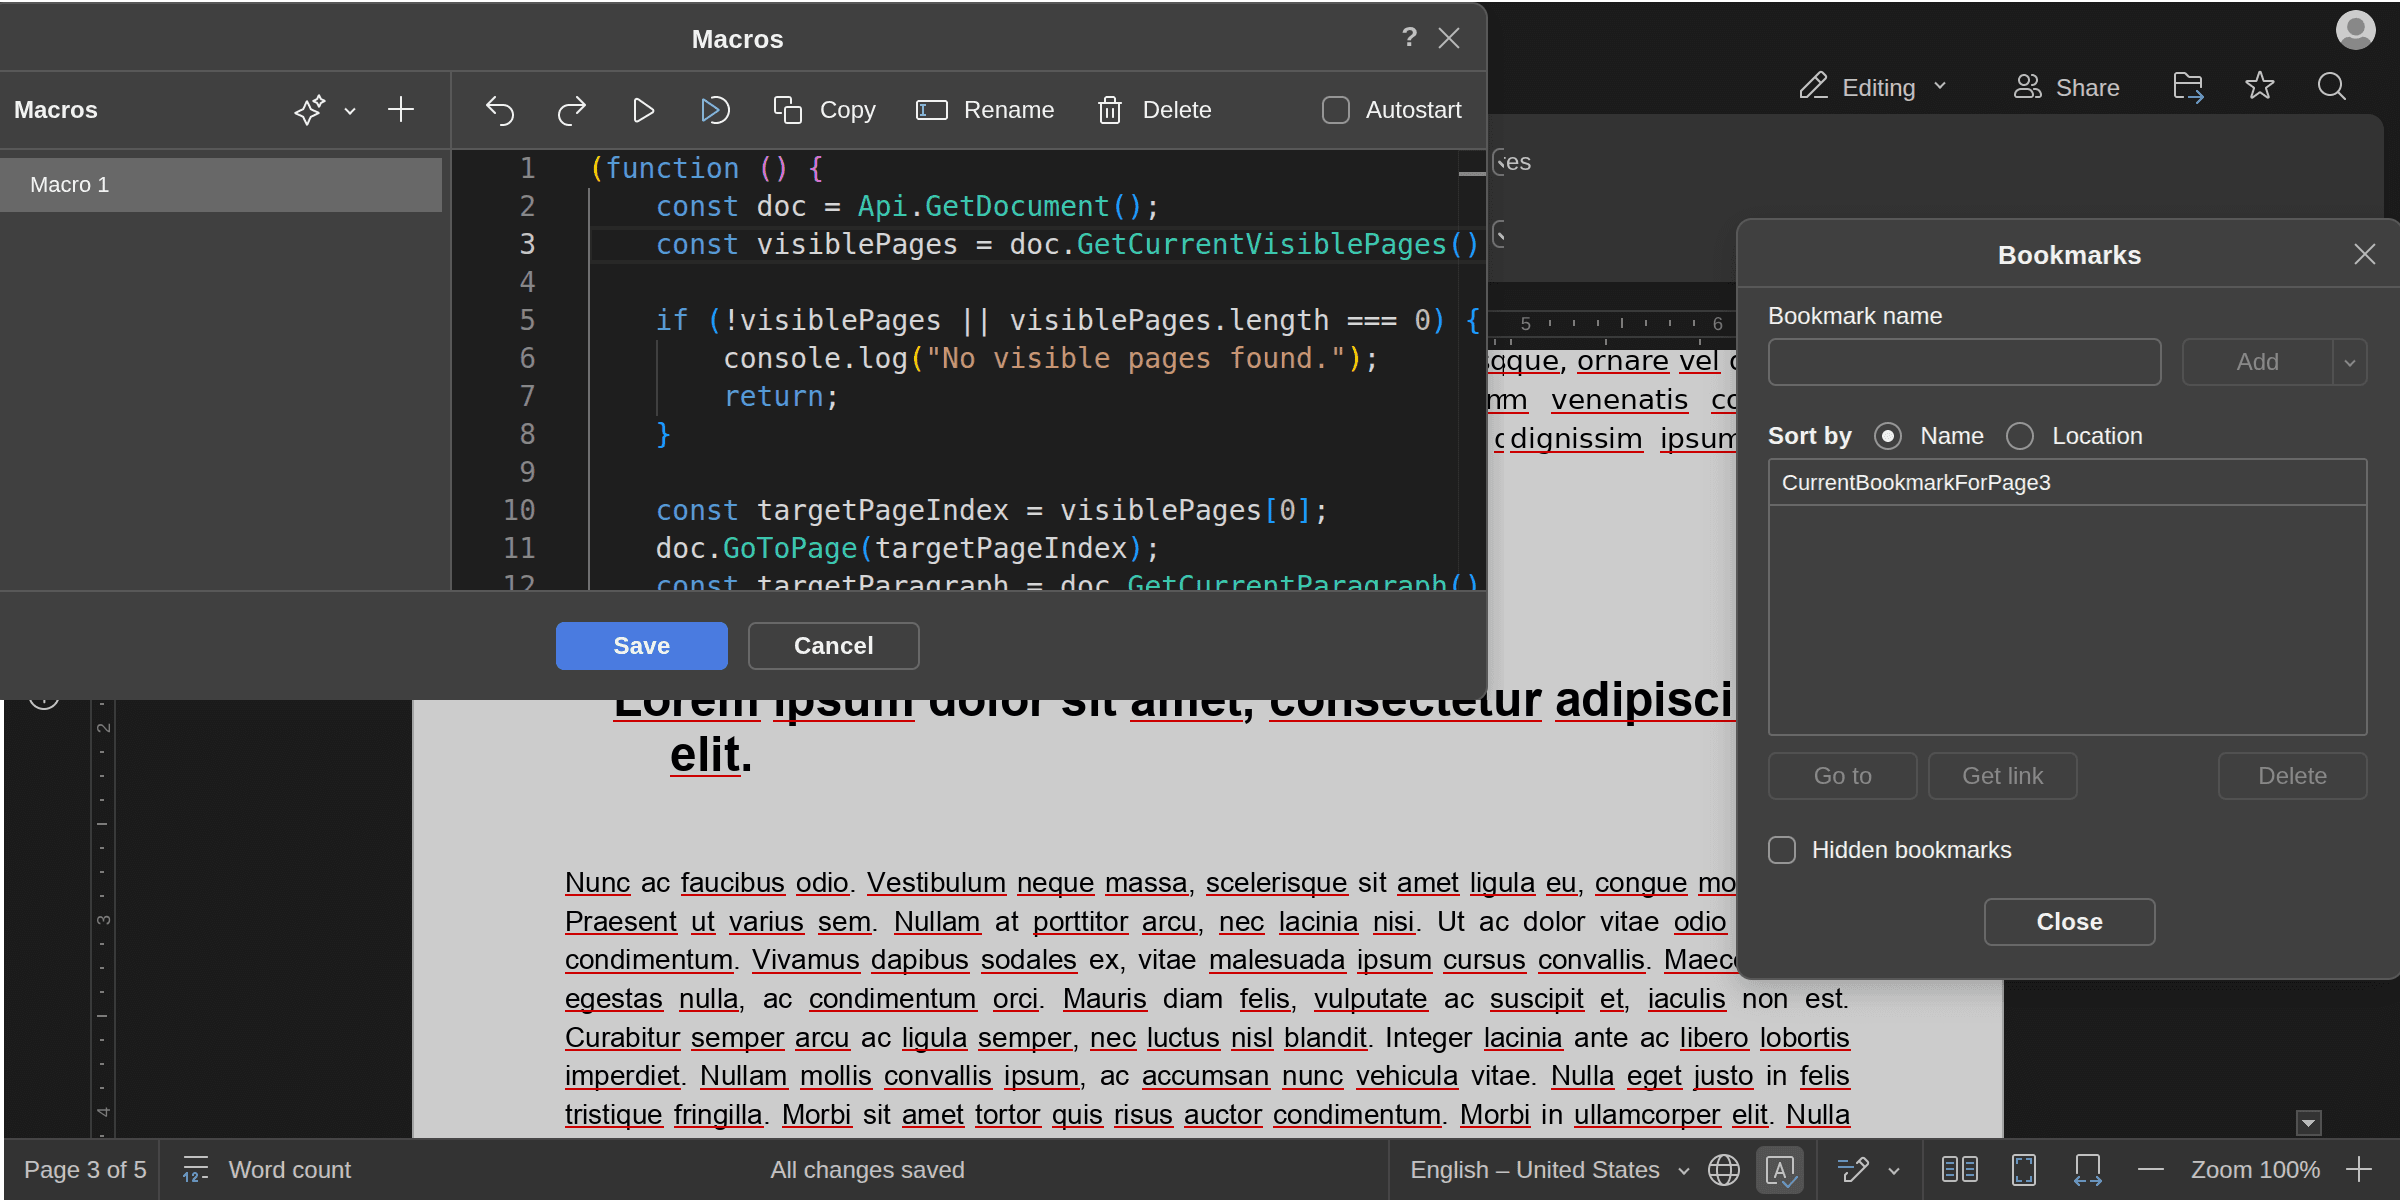The height and width of the screenshot is (1200, 2400).
Task: Select Macro 1 in the macros list
Action: (220, 184)
